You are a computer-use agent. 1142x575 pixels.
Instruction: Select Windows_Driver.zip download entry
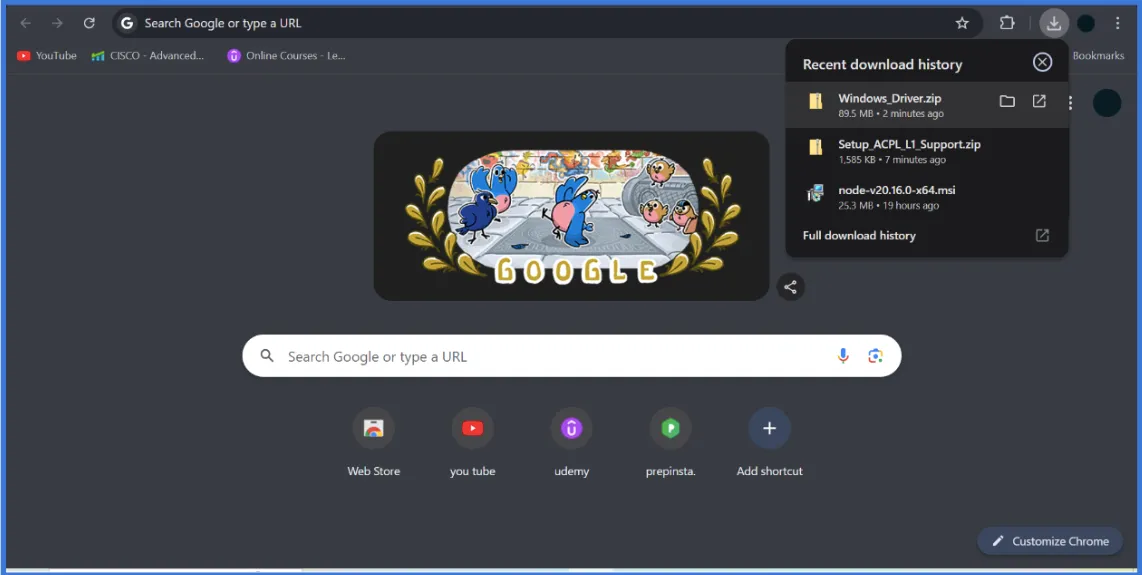(x=926, y=105)
